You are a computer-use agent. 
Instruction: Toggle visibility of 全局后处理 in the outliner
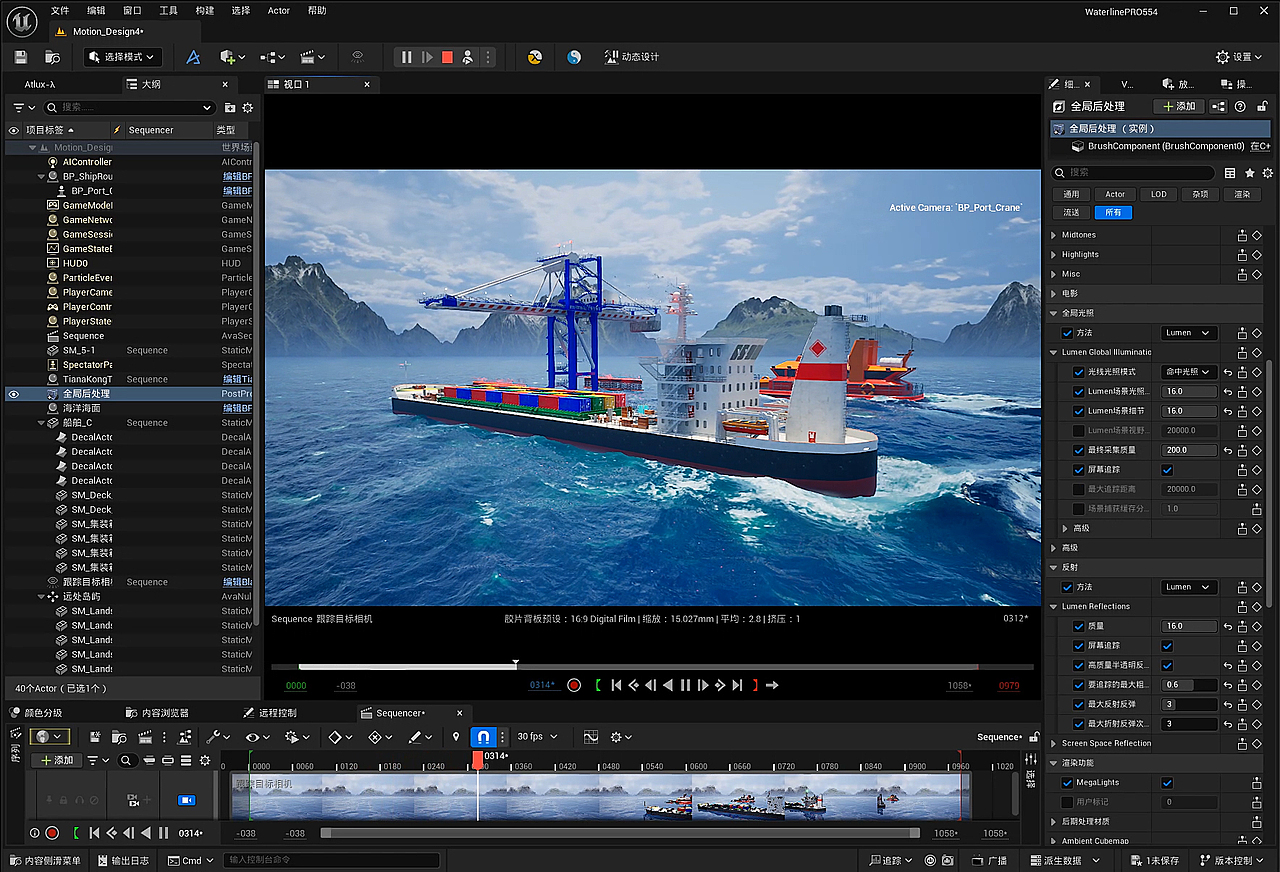pyautogui.click(x=14, y=394)
